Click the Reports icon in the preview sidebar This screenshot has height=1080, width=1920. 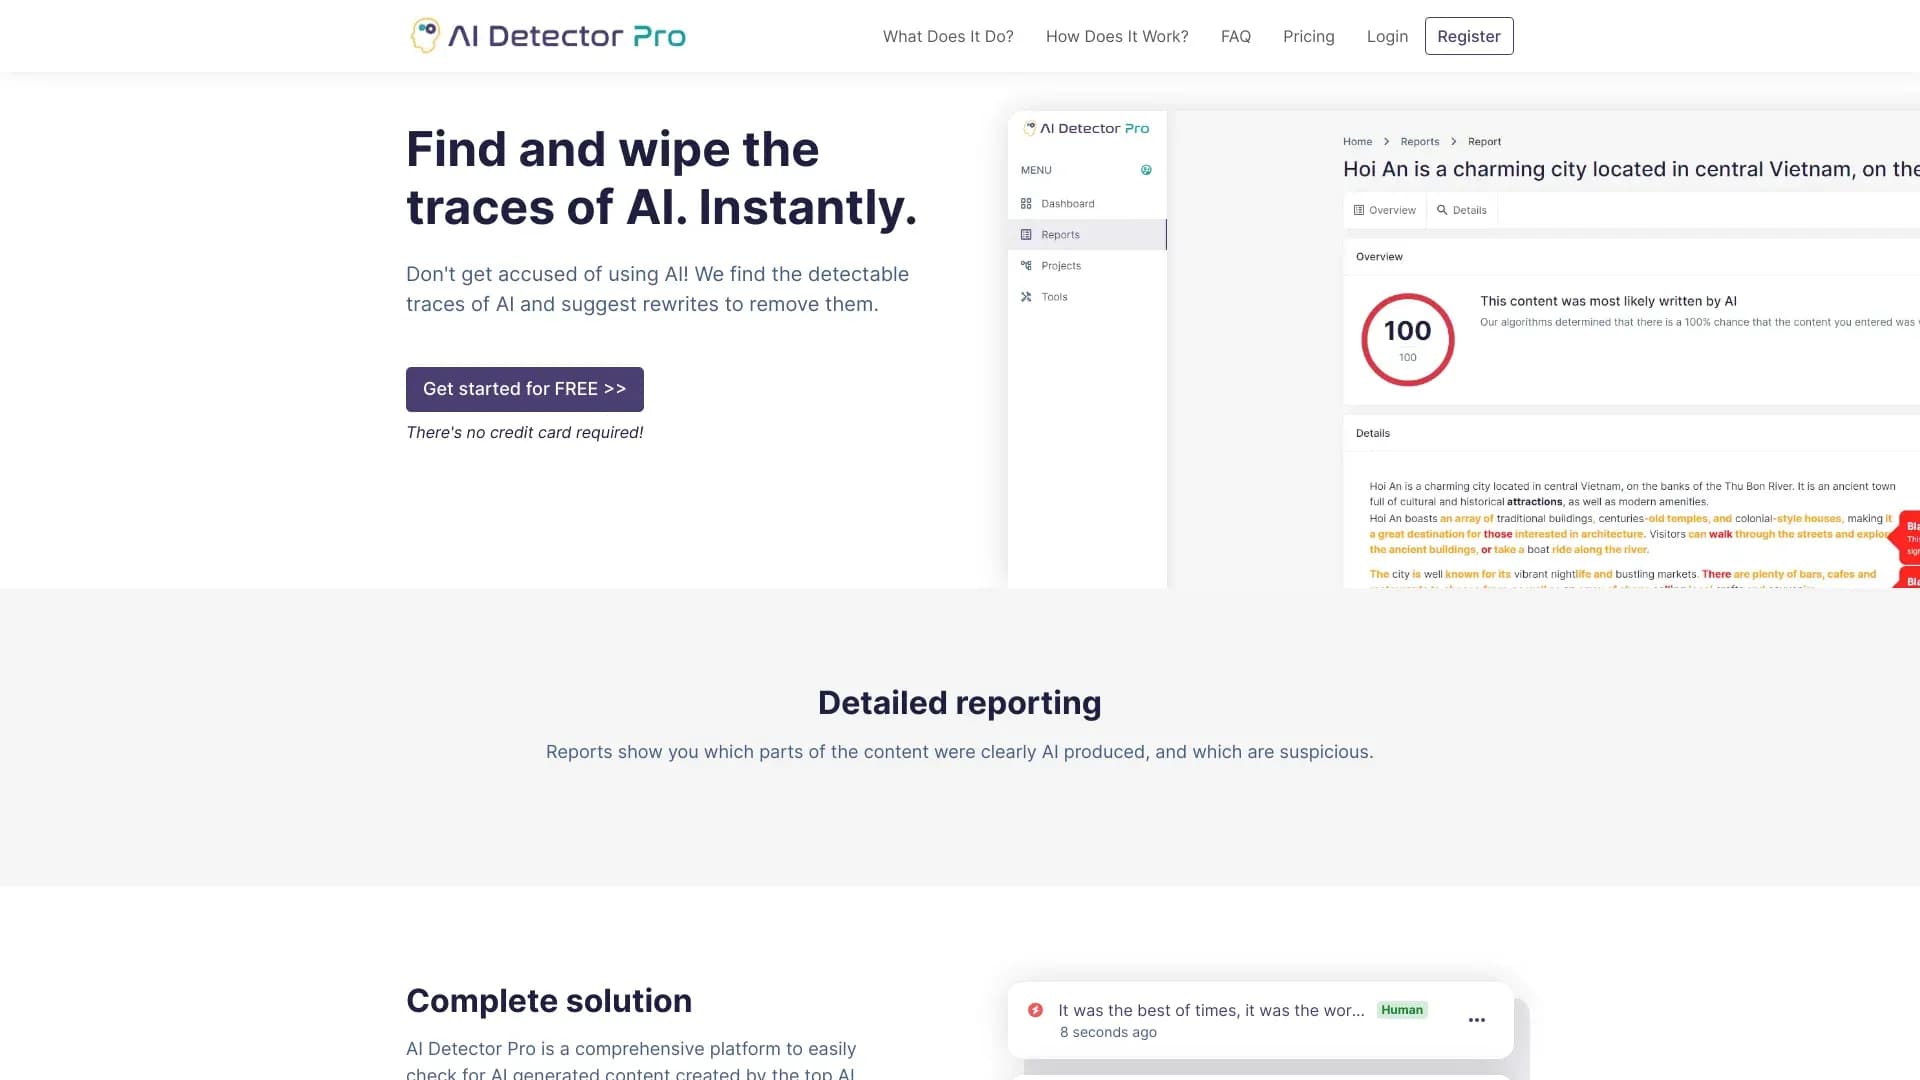(1026, 235)
